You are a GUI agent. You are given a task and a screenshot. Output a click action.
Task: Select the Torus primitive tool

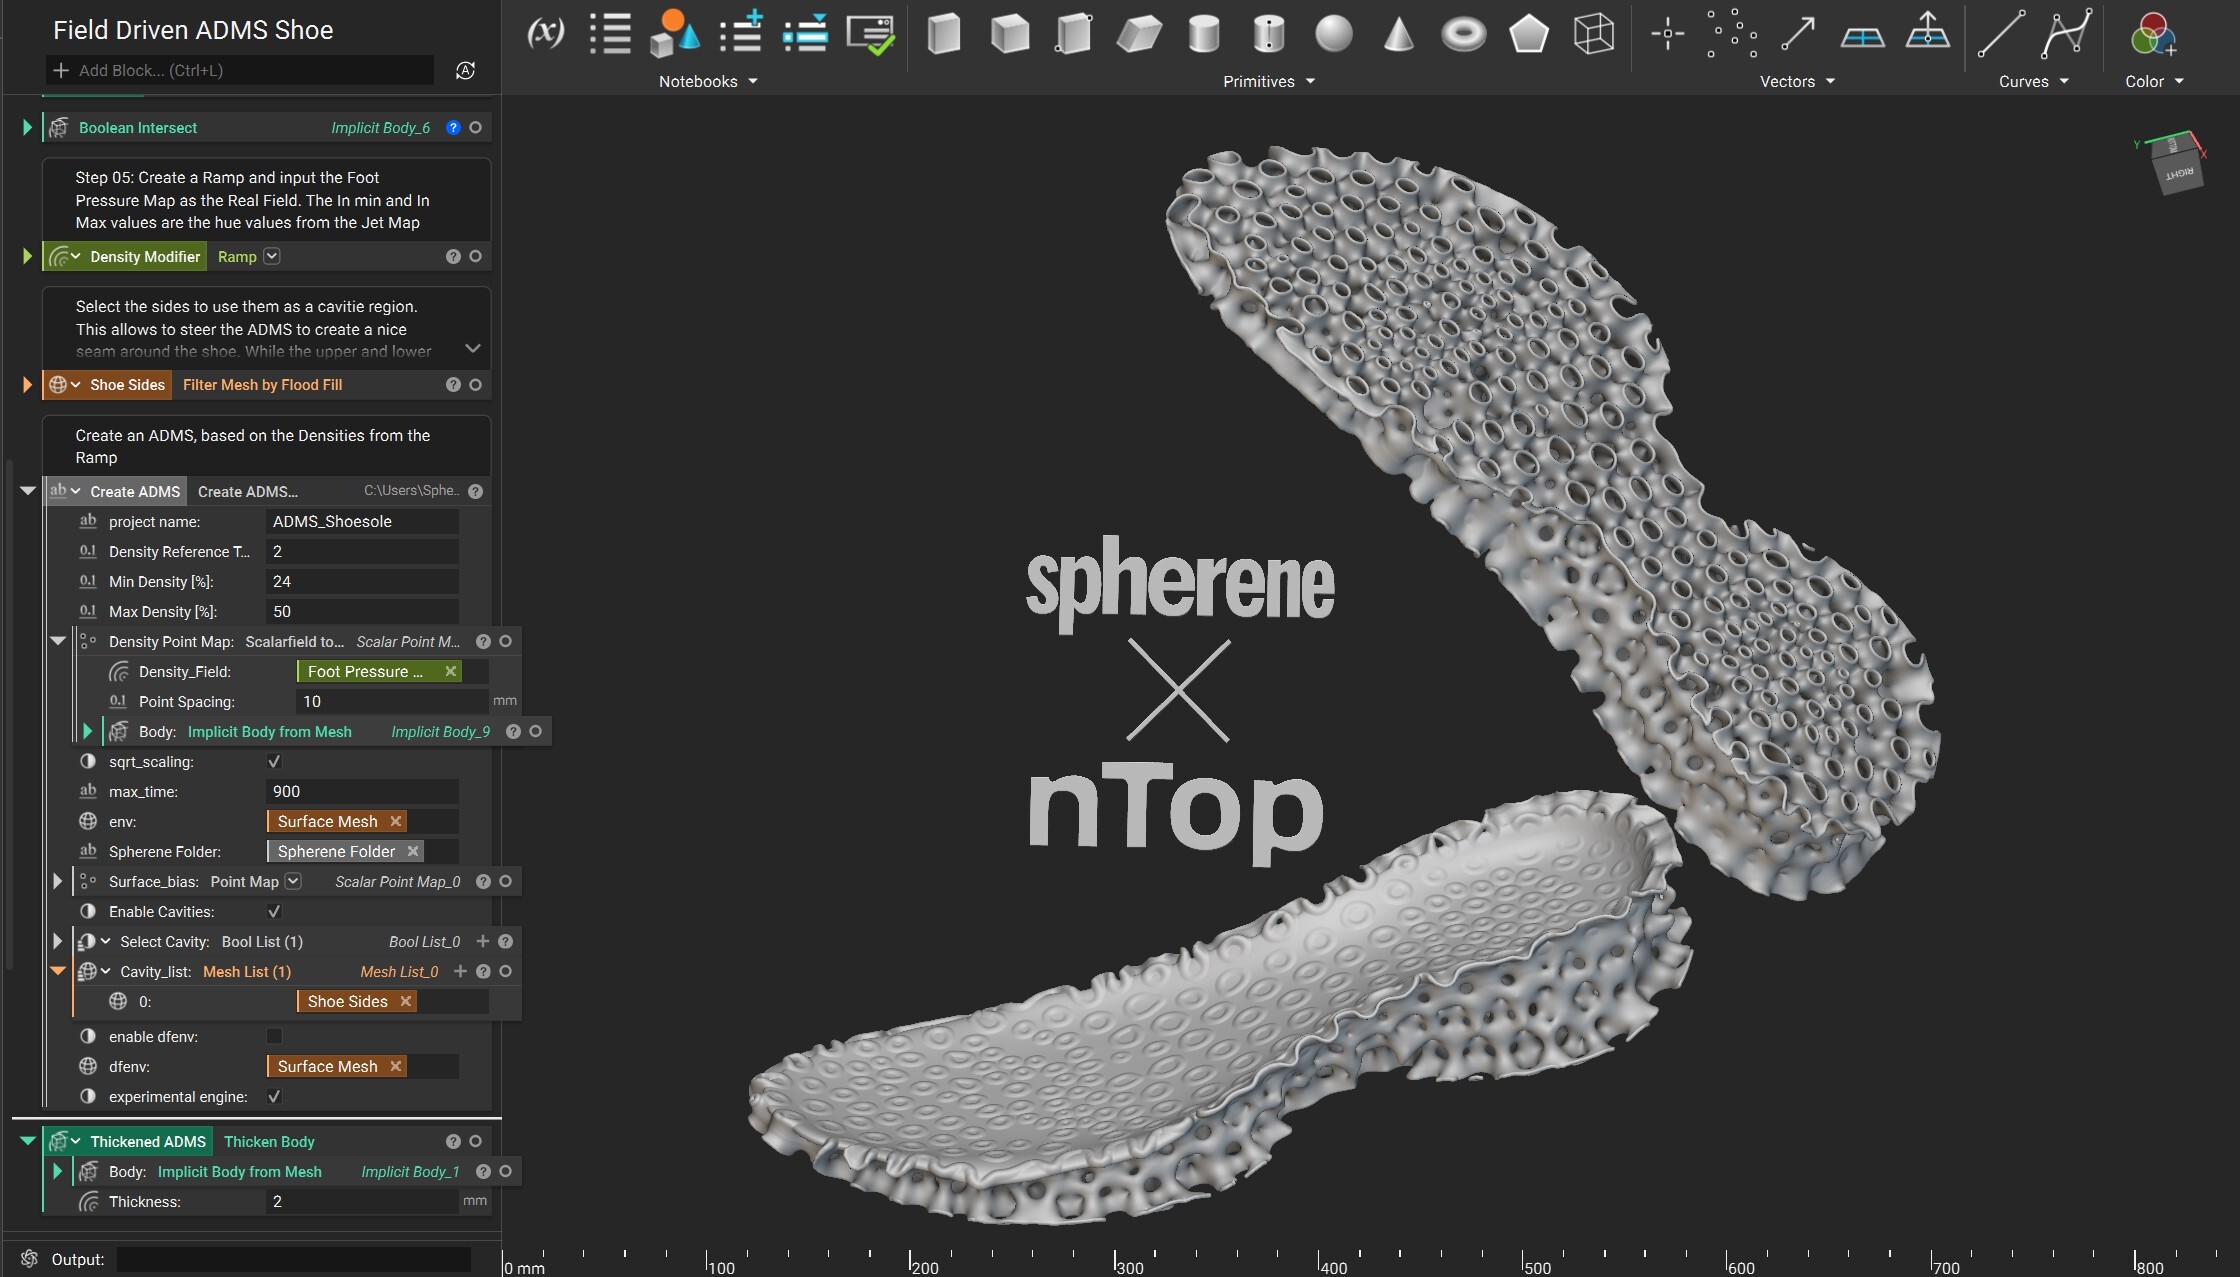pos(1462,35)
